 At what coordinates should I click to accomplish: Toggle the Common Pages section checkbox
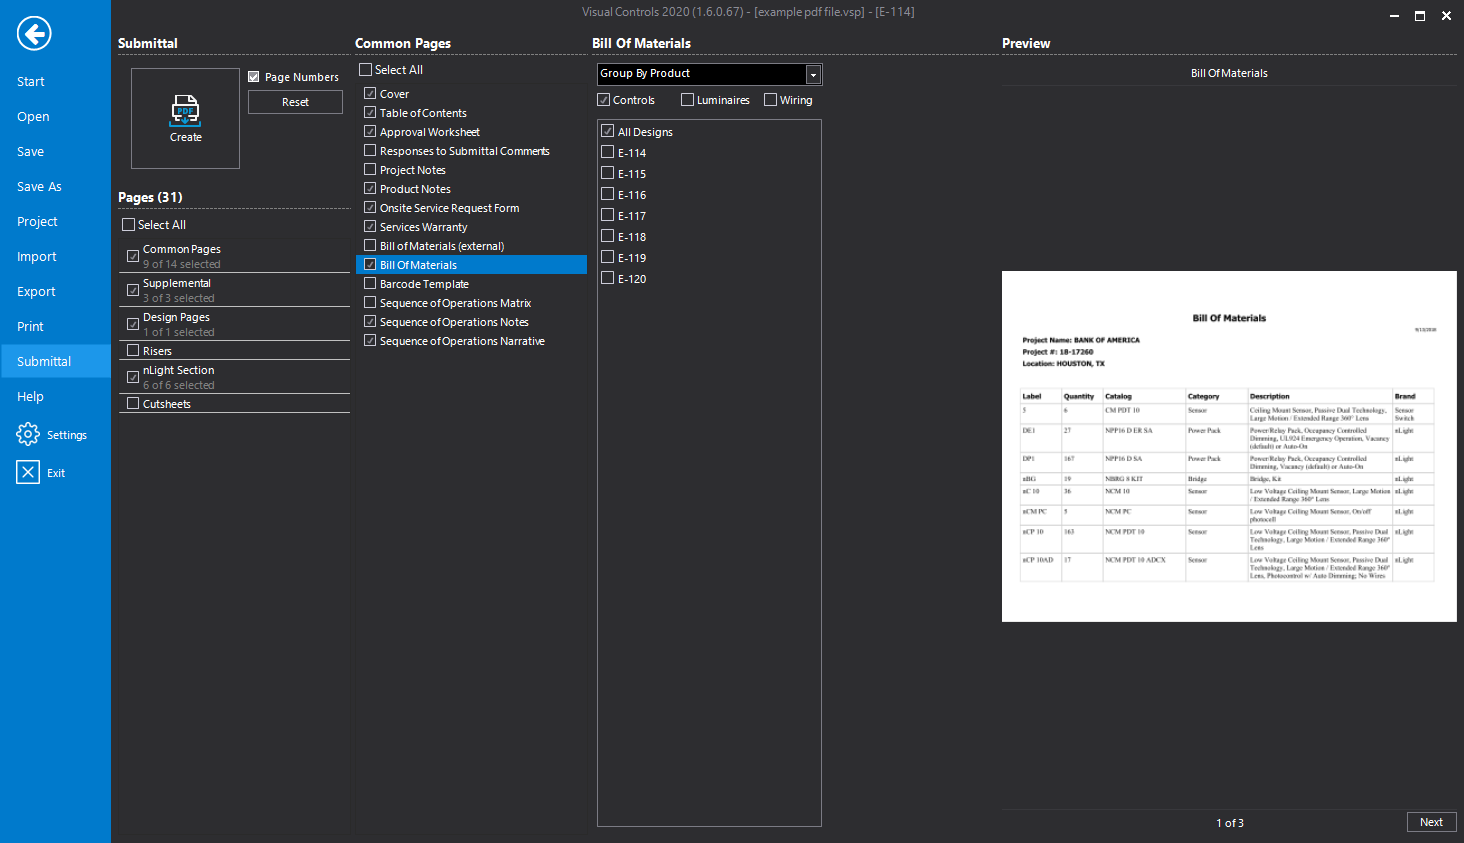(x=133, y=256)
